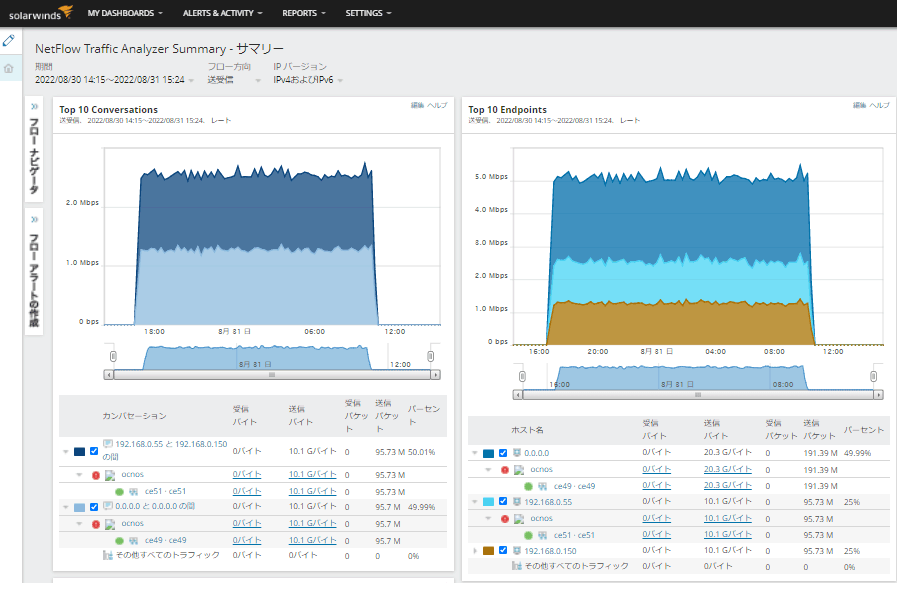This screenshot has height=599, width=897.
Task: Open the REPORTS menu
Action: pyautogui.click(x=300, y=13)
